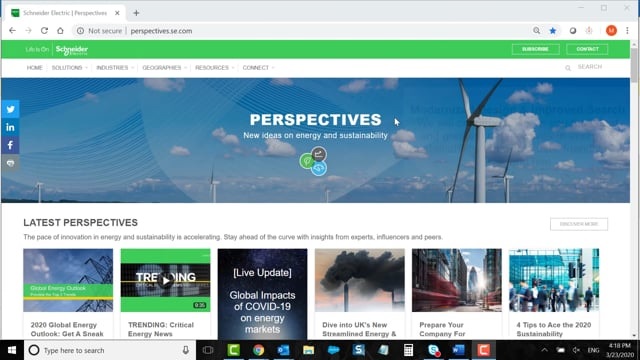Click the bookmark star in address bar

[x=553, y=31]
